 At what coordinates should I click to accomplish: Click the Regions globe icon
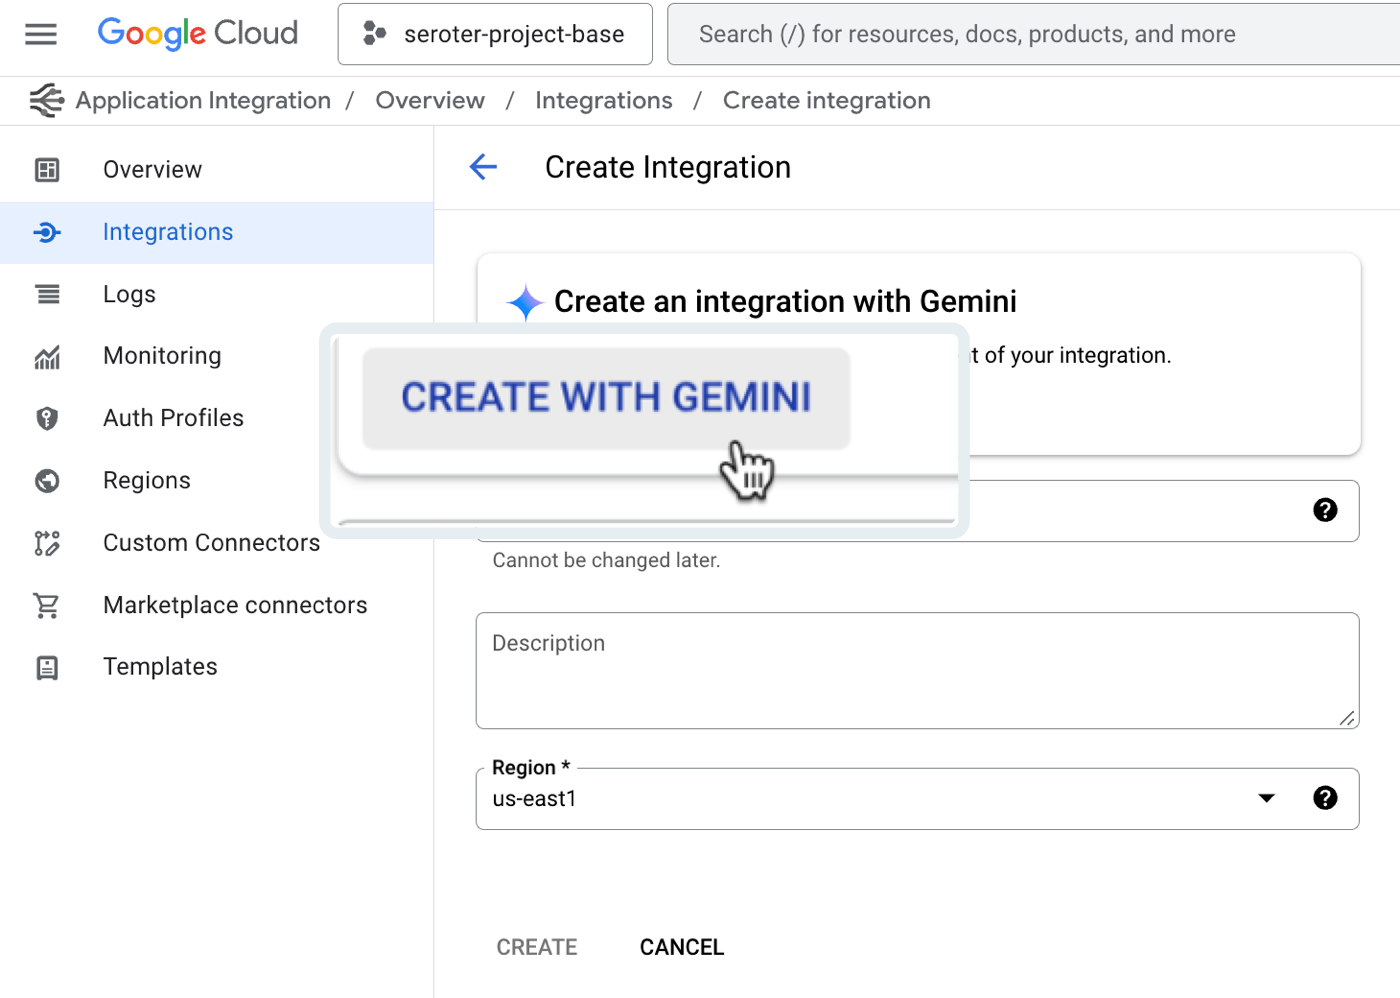pos(47,481)
